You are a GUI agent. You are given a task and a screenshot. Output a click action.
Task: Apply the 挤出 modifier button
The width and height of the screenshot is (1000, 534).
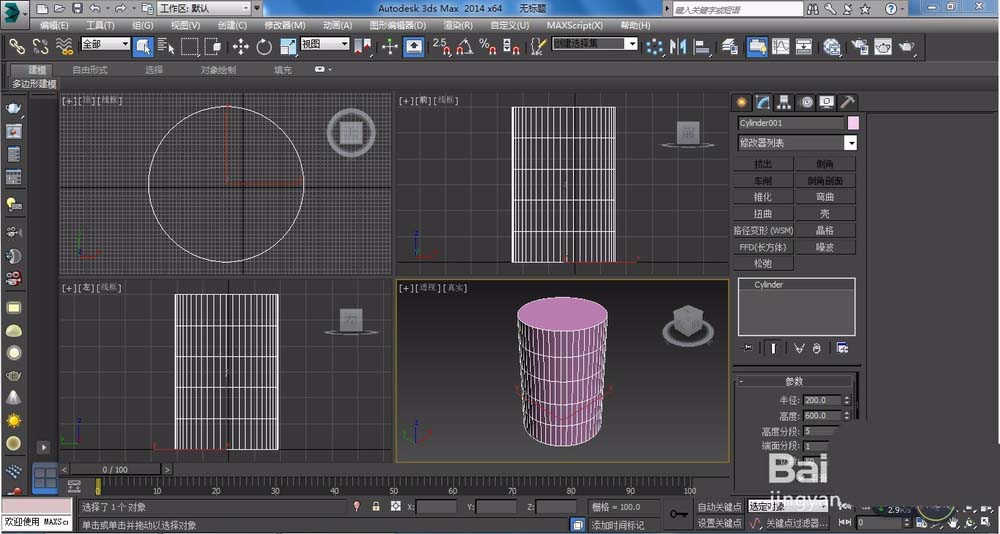click(763, 164)
